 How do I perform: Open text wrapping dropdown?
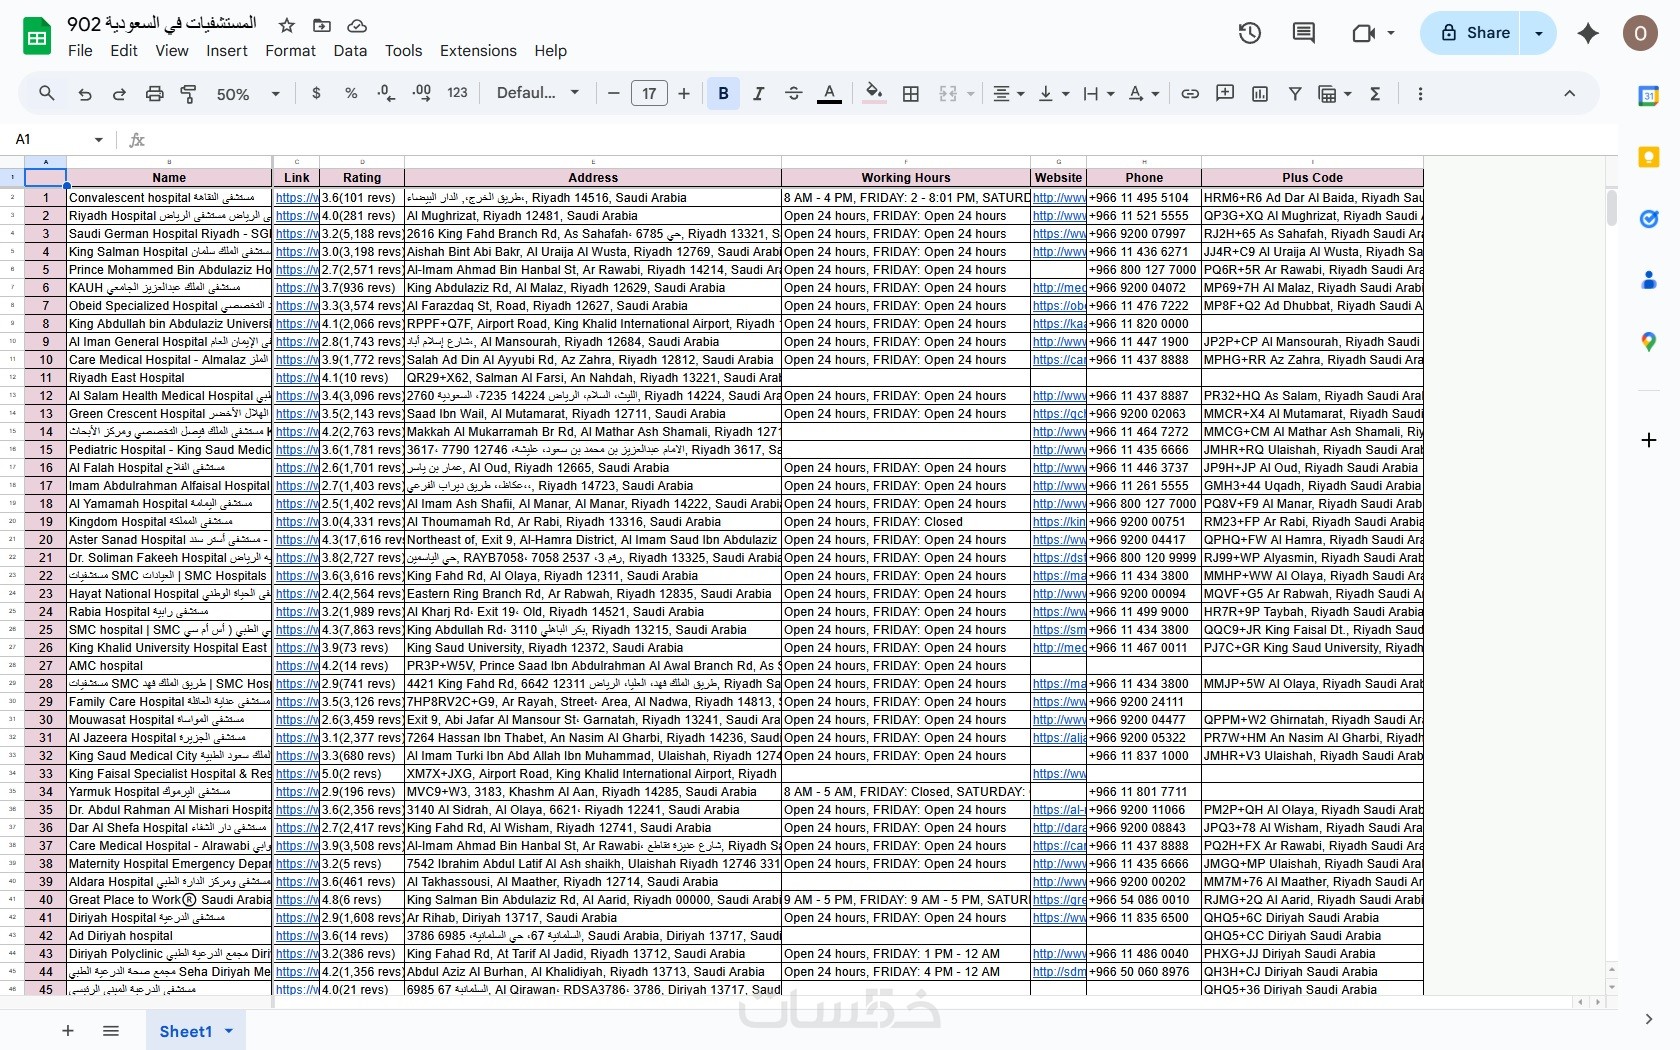coord(1098,93)
